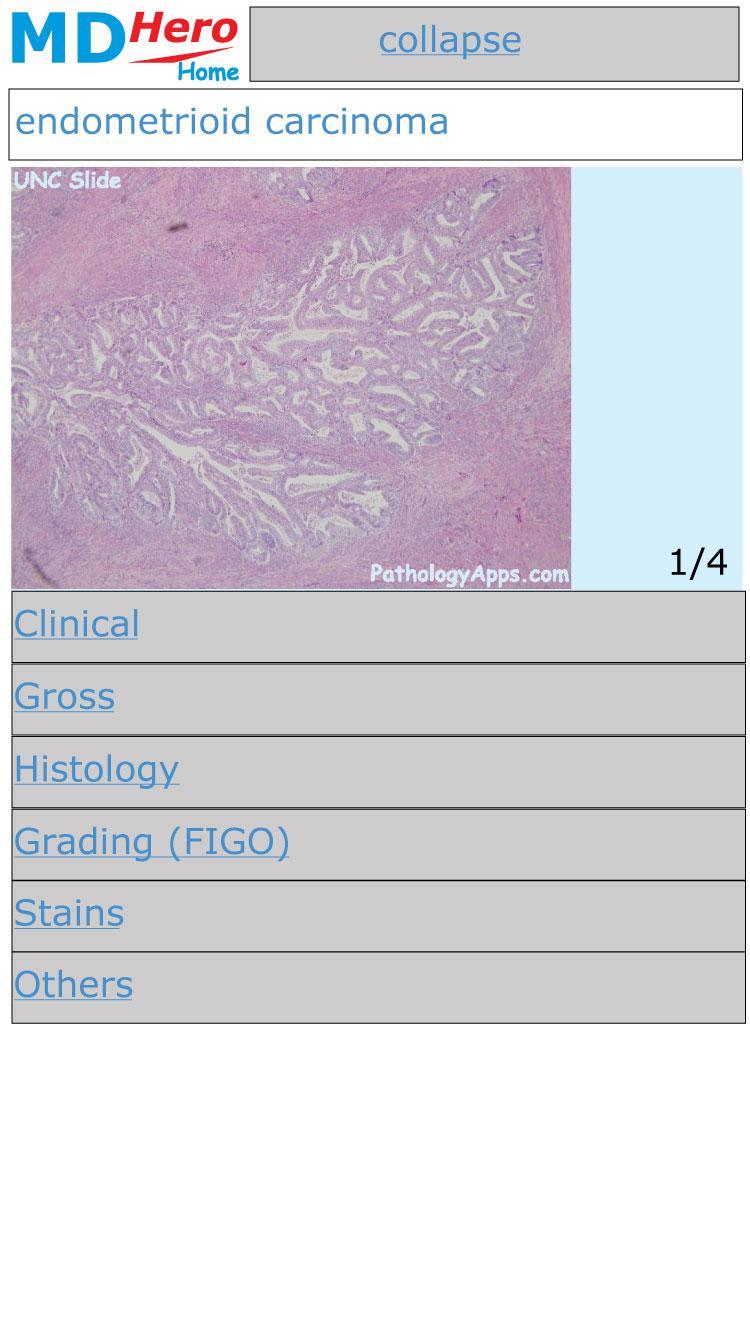Select Grading (FIGO)
750x1334 pixels.
pos(150,842)
